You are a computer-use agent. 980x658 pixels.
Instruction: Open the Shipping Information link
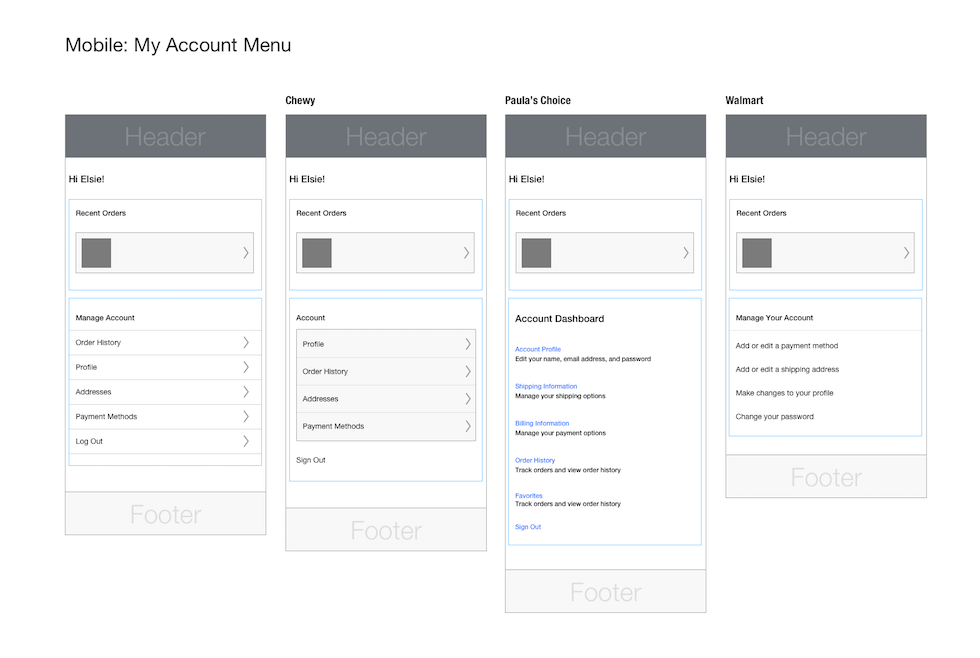click(x=546, y=386)
